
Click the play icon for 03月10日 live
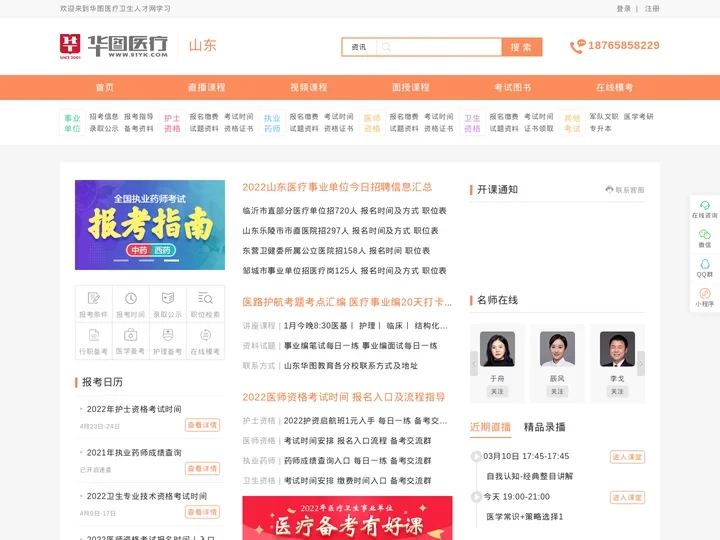tap(476, 456)
